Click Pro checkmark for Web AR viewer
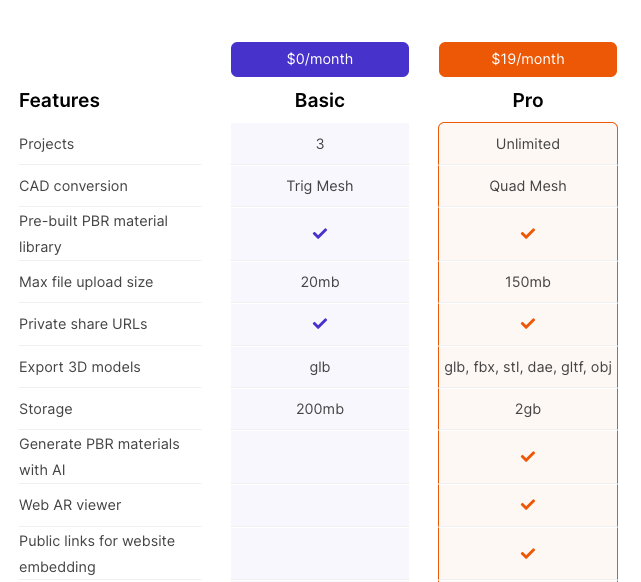This screenshot has width=641, height=582. coord(528,505)
